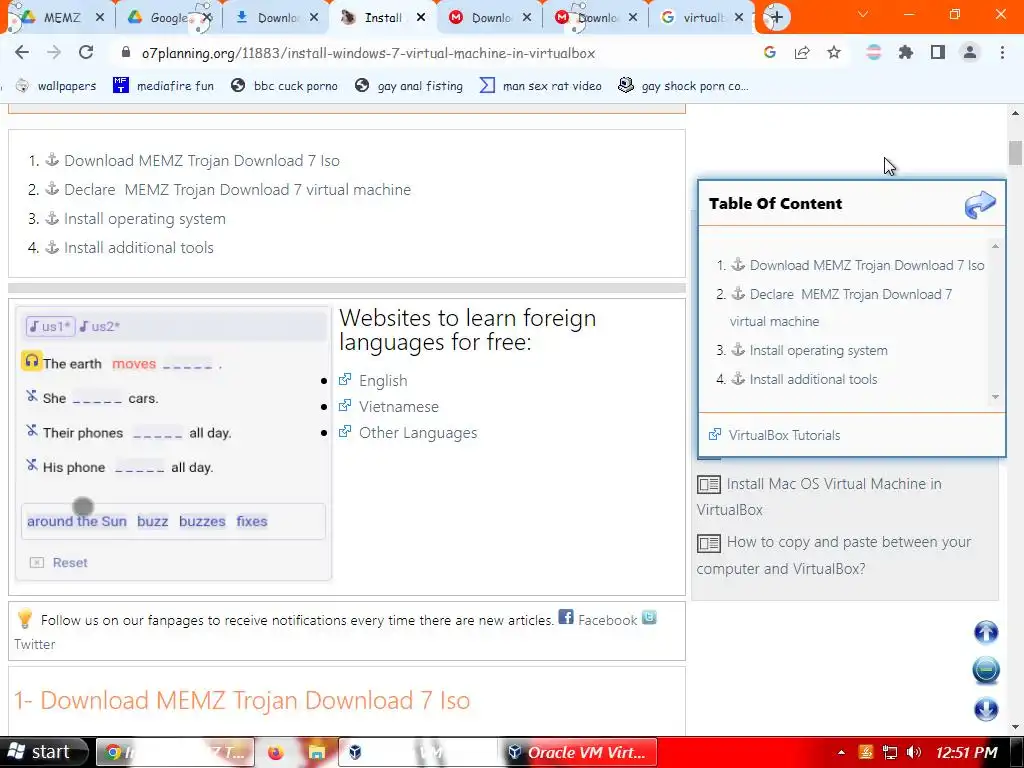Open 'Install additional tools' in the Table Of Content popup

812,379
